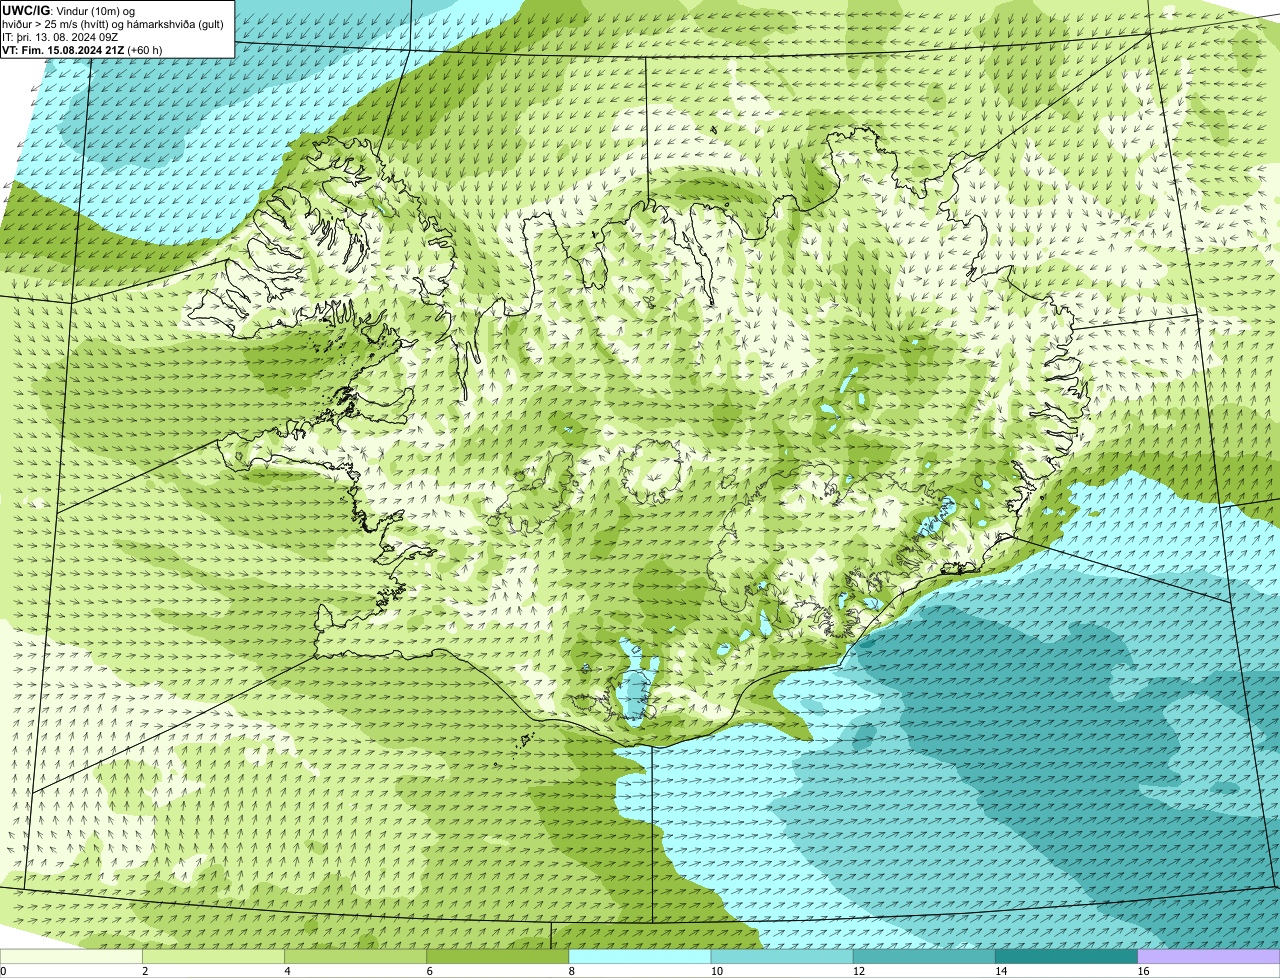The width and height of the screenshot is (1280, 978).
Task: Click the scale label "0"
Action: pos(3,971)
